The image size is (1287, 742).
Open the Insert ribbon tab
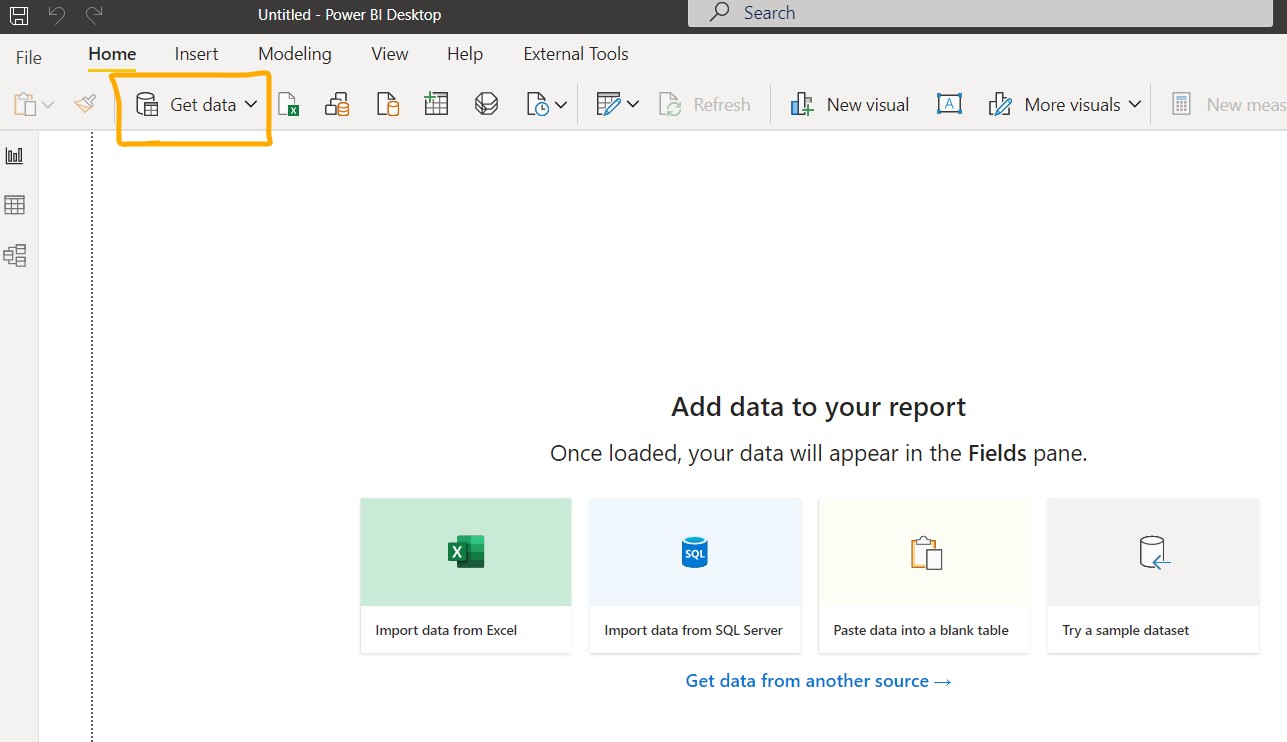(196, 54)
